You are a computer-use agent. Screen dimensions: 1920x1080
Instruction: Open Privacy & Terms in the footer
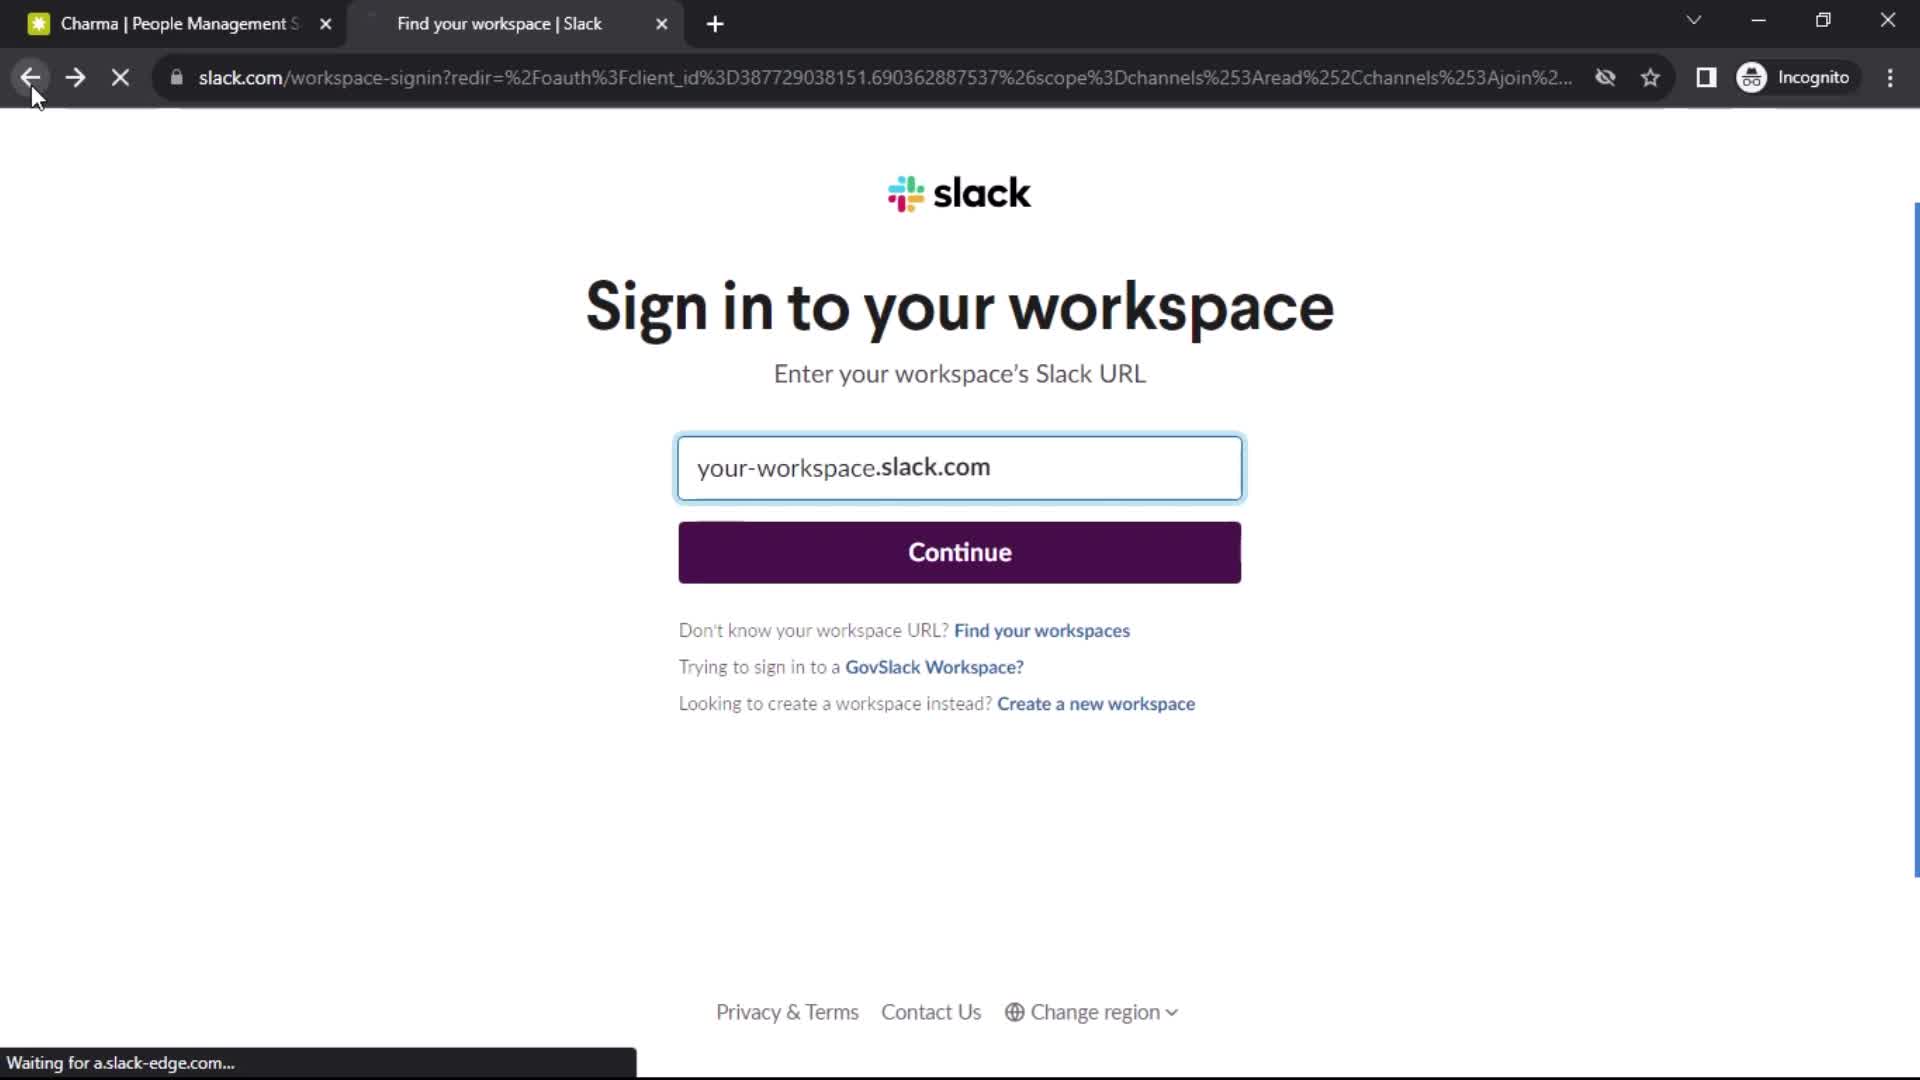(787, 1012)
